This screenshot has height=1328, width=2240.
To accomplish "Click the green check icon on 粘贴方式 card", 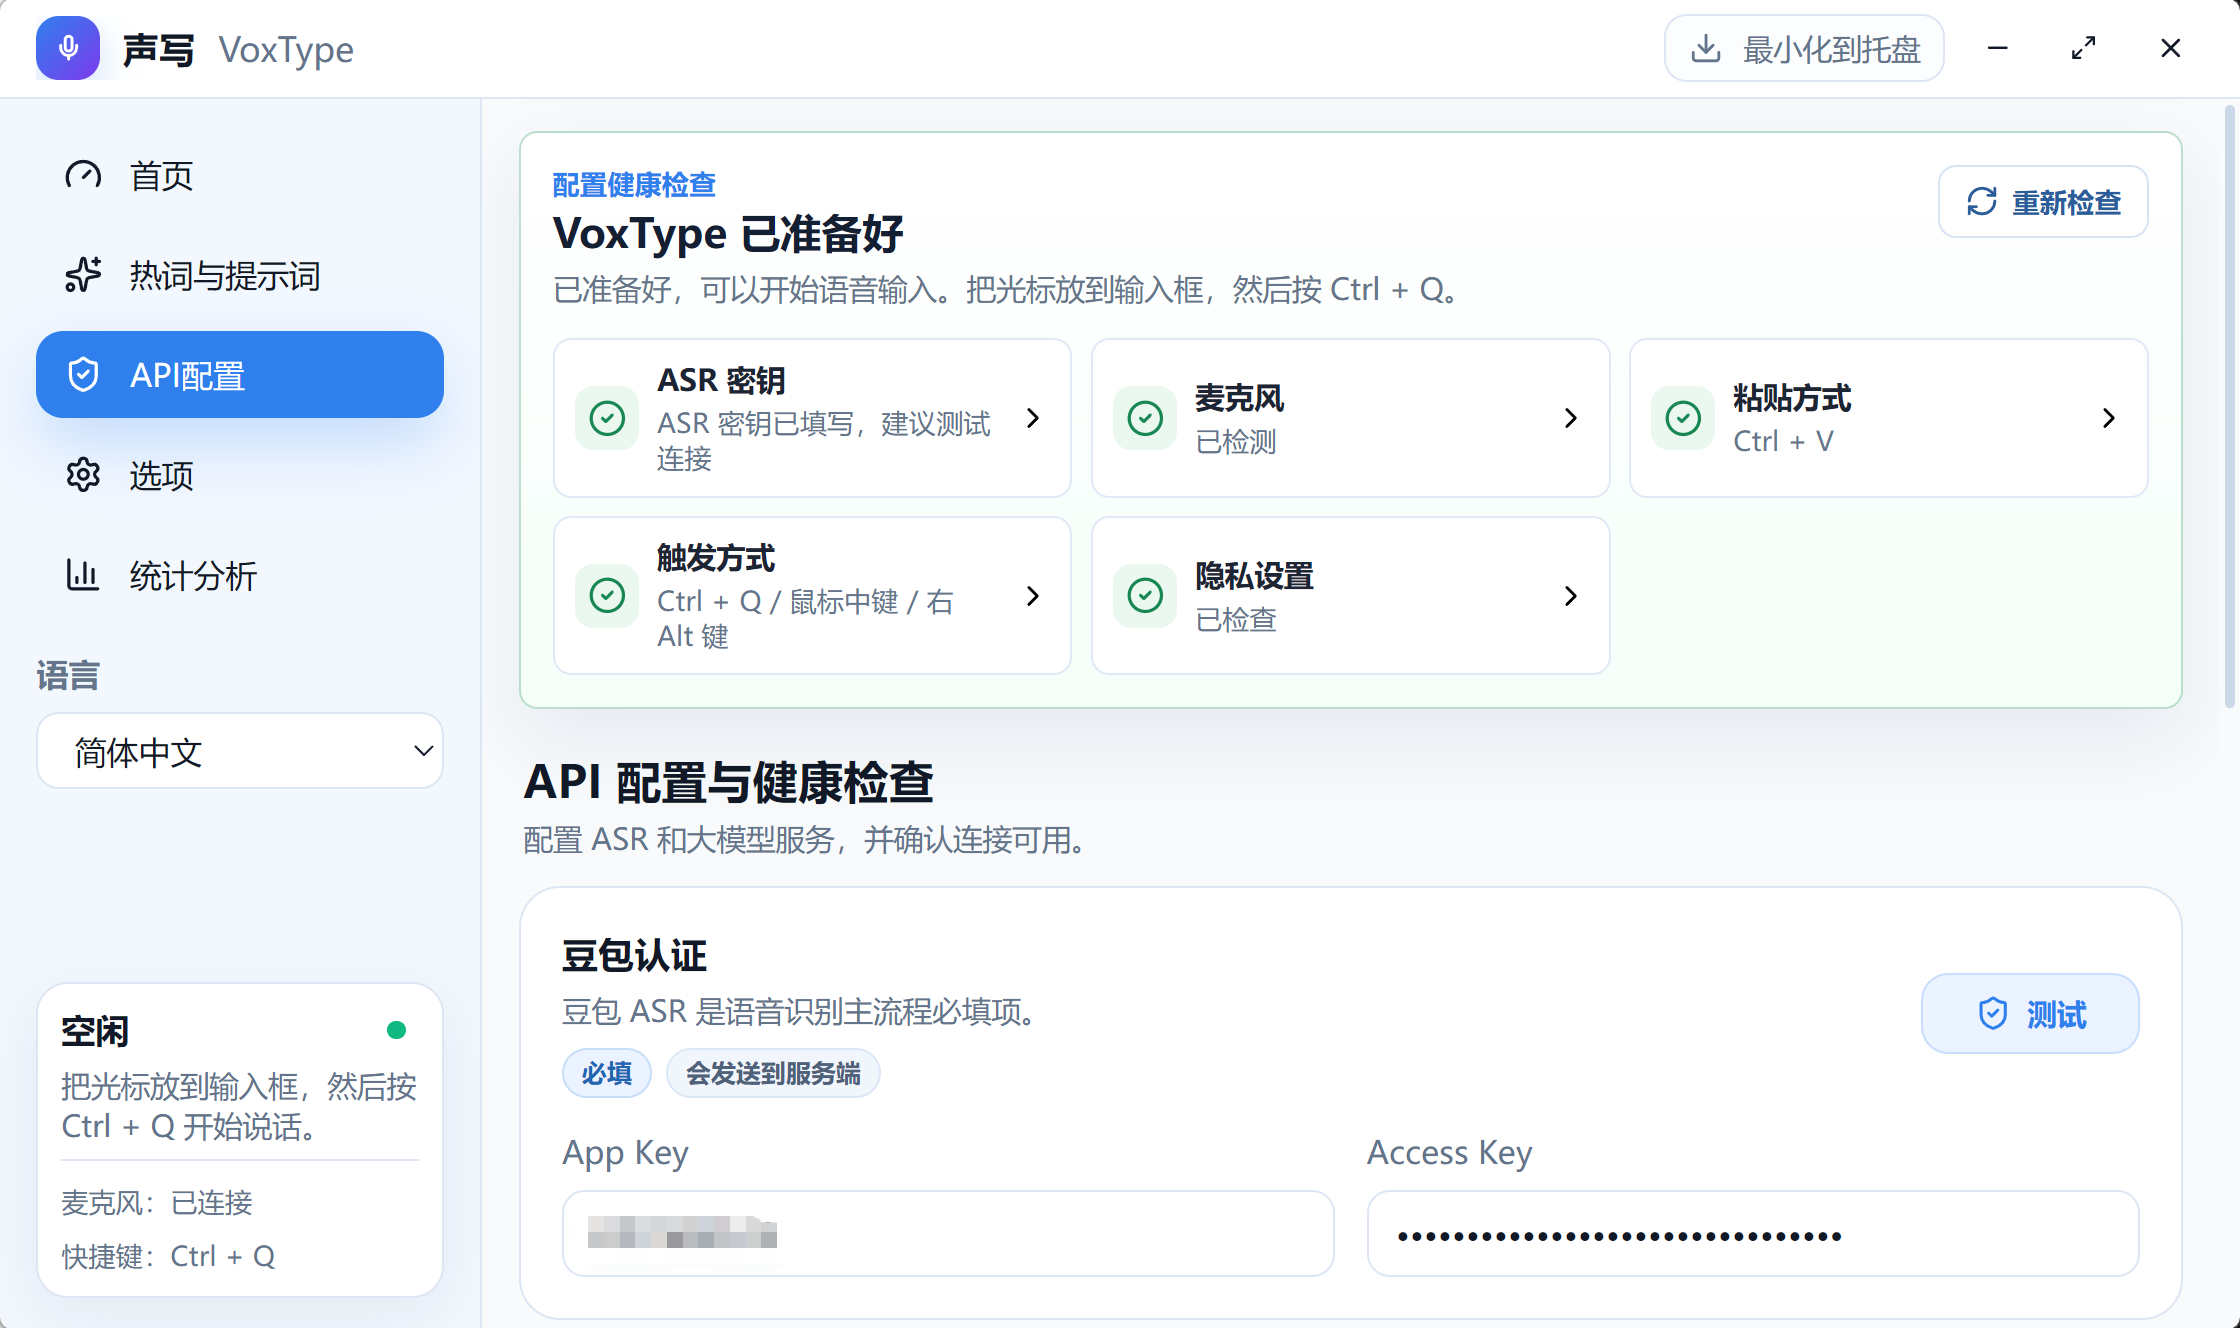I will [1683, 418].
